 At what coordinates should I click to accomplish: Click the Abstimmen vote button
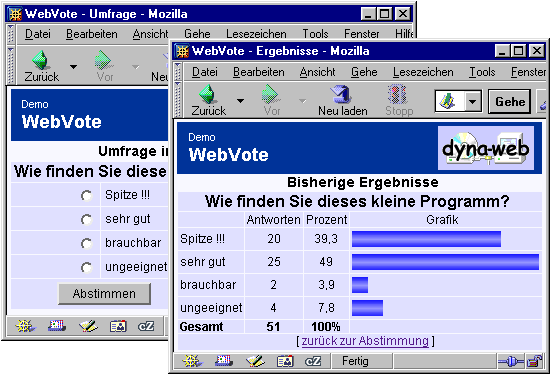click(104, 294)
